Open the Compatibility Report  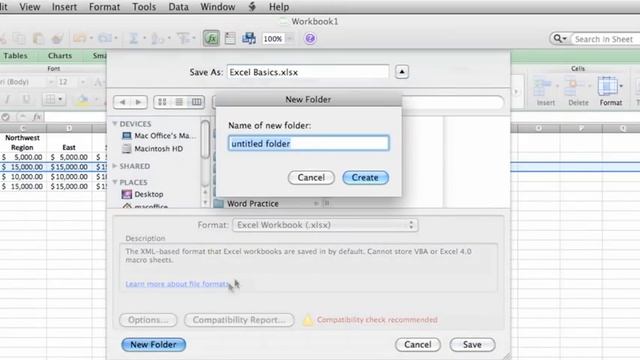click(239, 320)
